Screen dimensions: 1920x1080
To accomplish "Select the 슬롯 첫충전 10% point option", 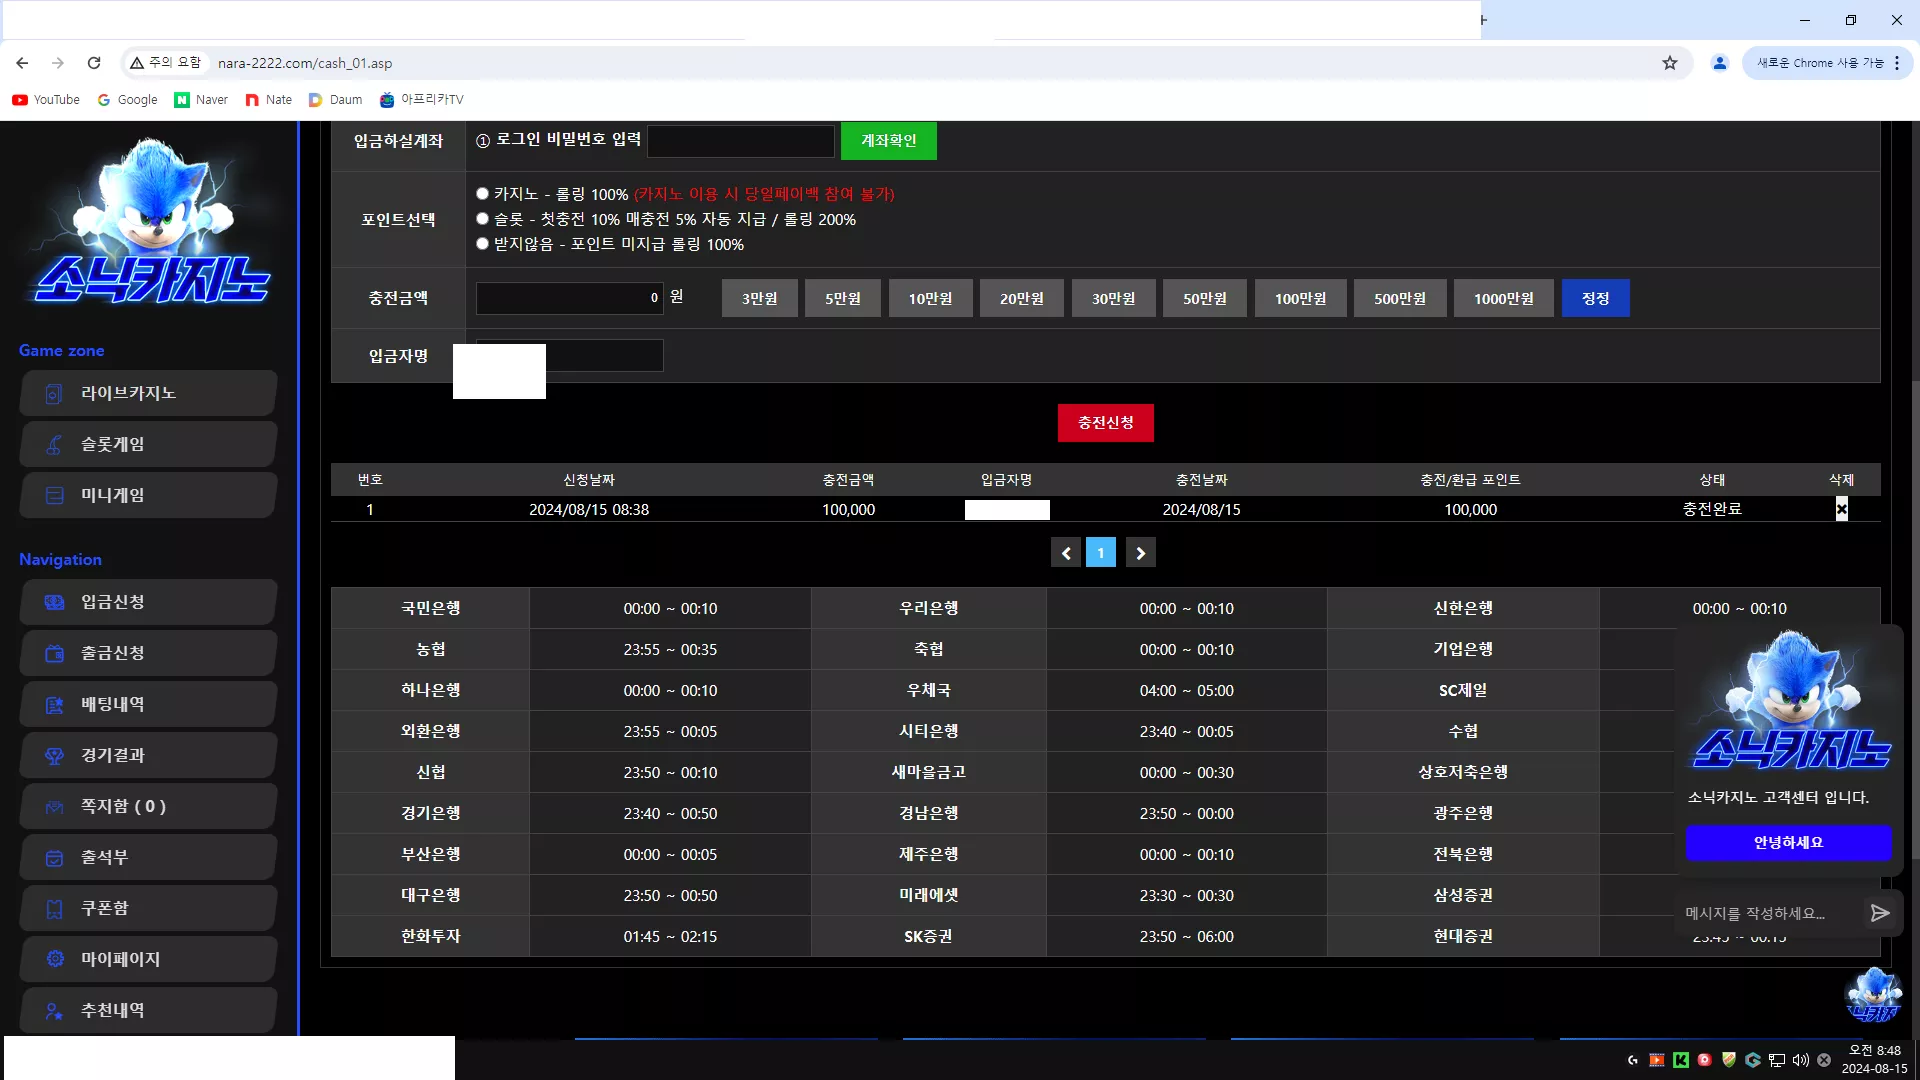I will point(482,219).
